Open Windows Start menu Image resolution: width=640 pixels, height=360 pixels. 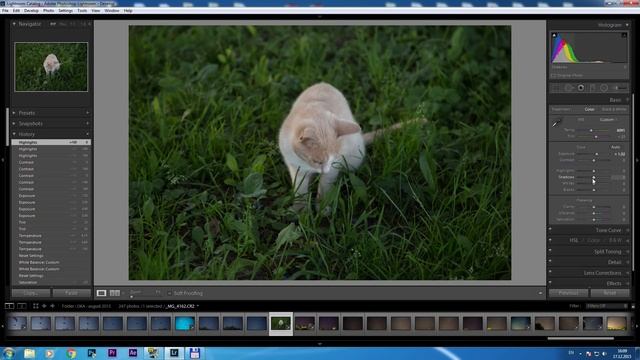[9, 353]
